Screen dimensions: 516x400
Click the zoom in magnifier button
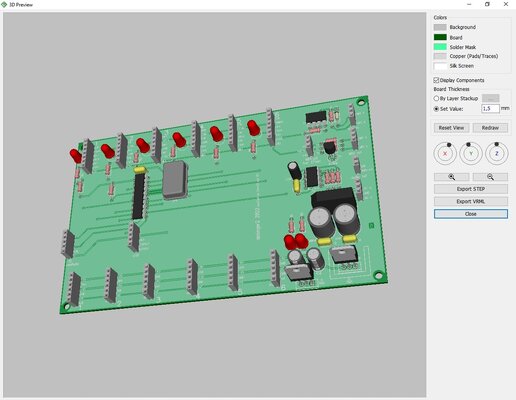pos(451,177)
